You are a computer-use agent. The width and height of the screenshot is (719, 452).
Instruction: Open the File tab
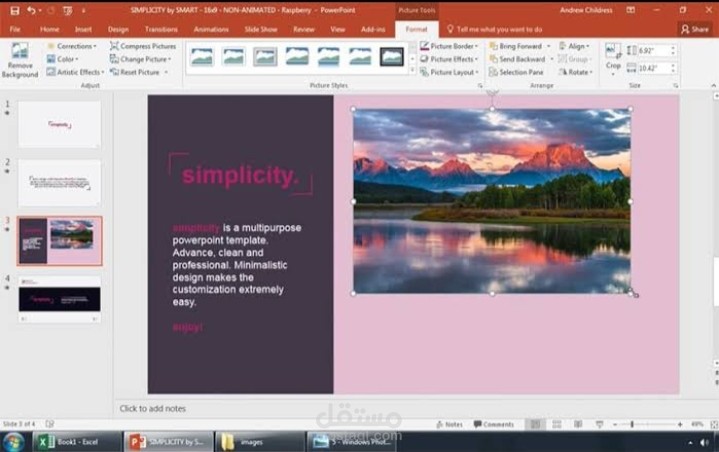[x=15, y=29]
